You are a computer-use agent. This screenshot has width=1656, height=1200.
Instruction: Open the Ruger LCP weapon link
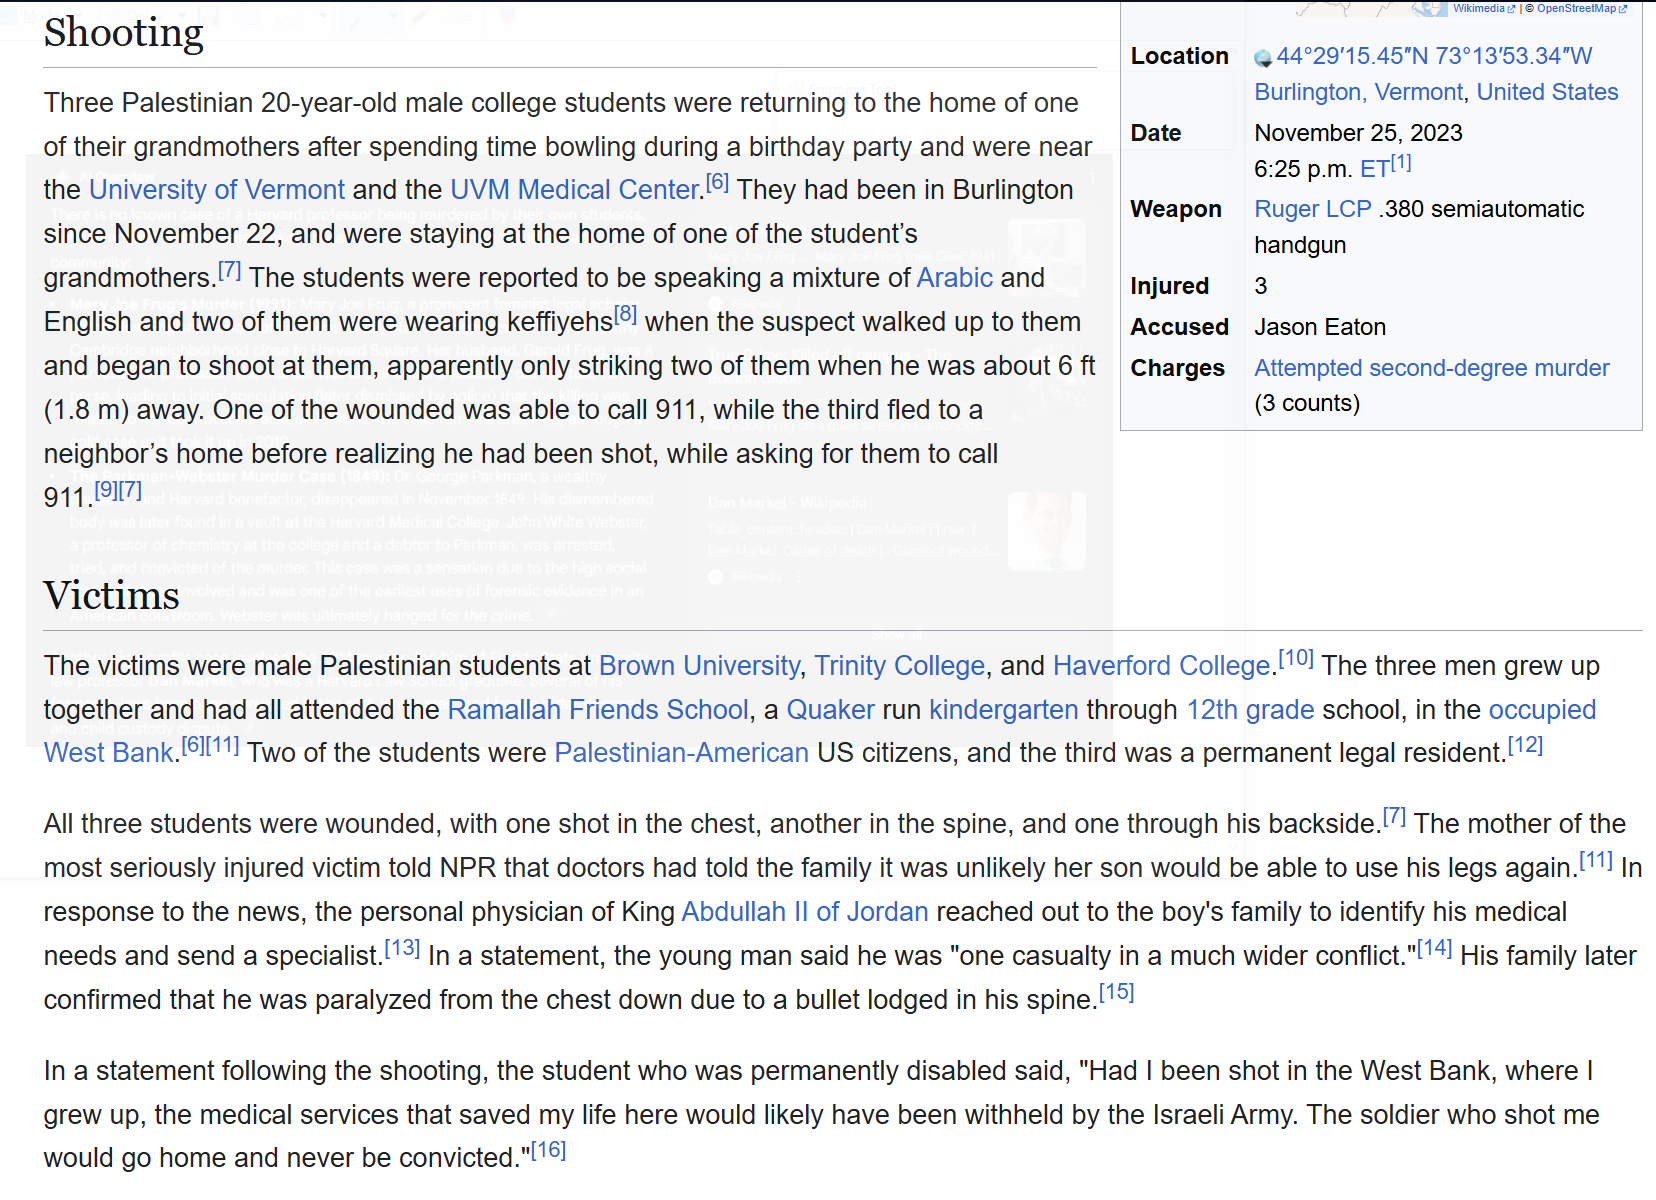coord(1313,209)
